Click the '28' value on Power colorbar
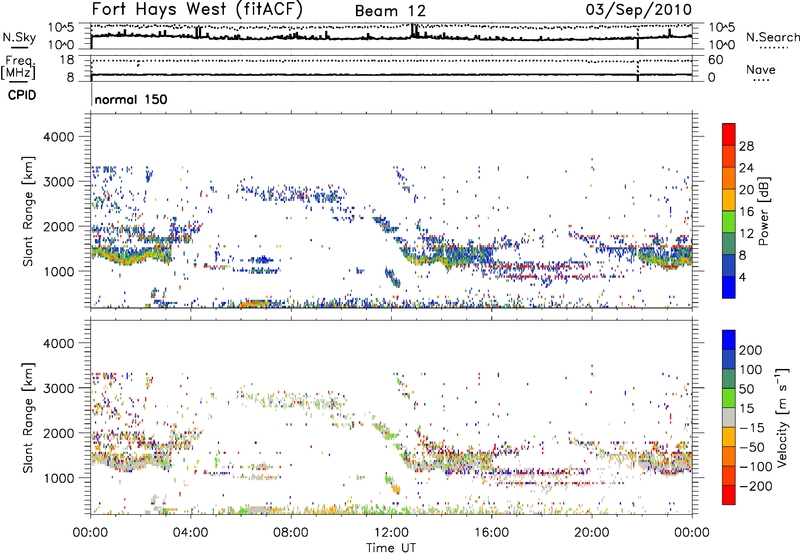This screenshot has height=554, width=800. tap(746, 146)
